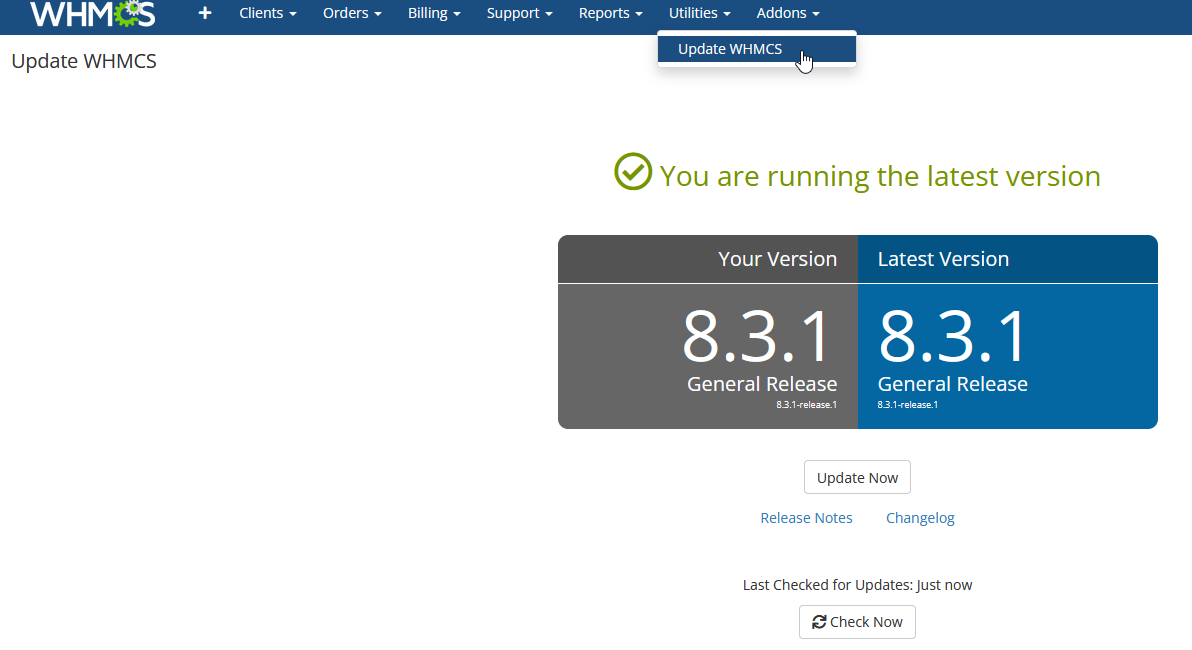This screenshot has width=1192, height=650.
Task: Click the green checkmark circle icon
Action: (x=632, y=172)
